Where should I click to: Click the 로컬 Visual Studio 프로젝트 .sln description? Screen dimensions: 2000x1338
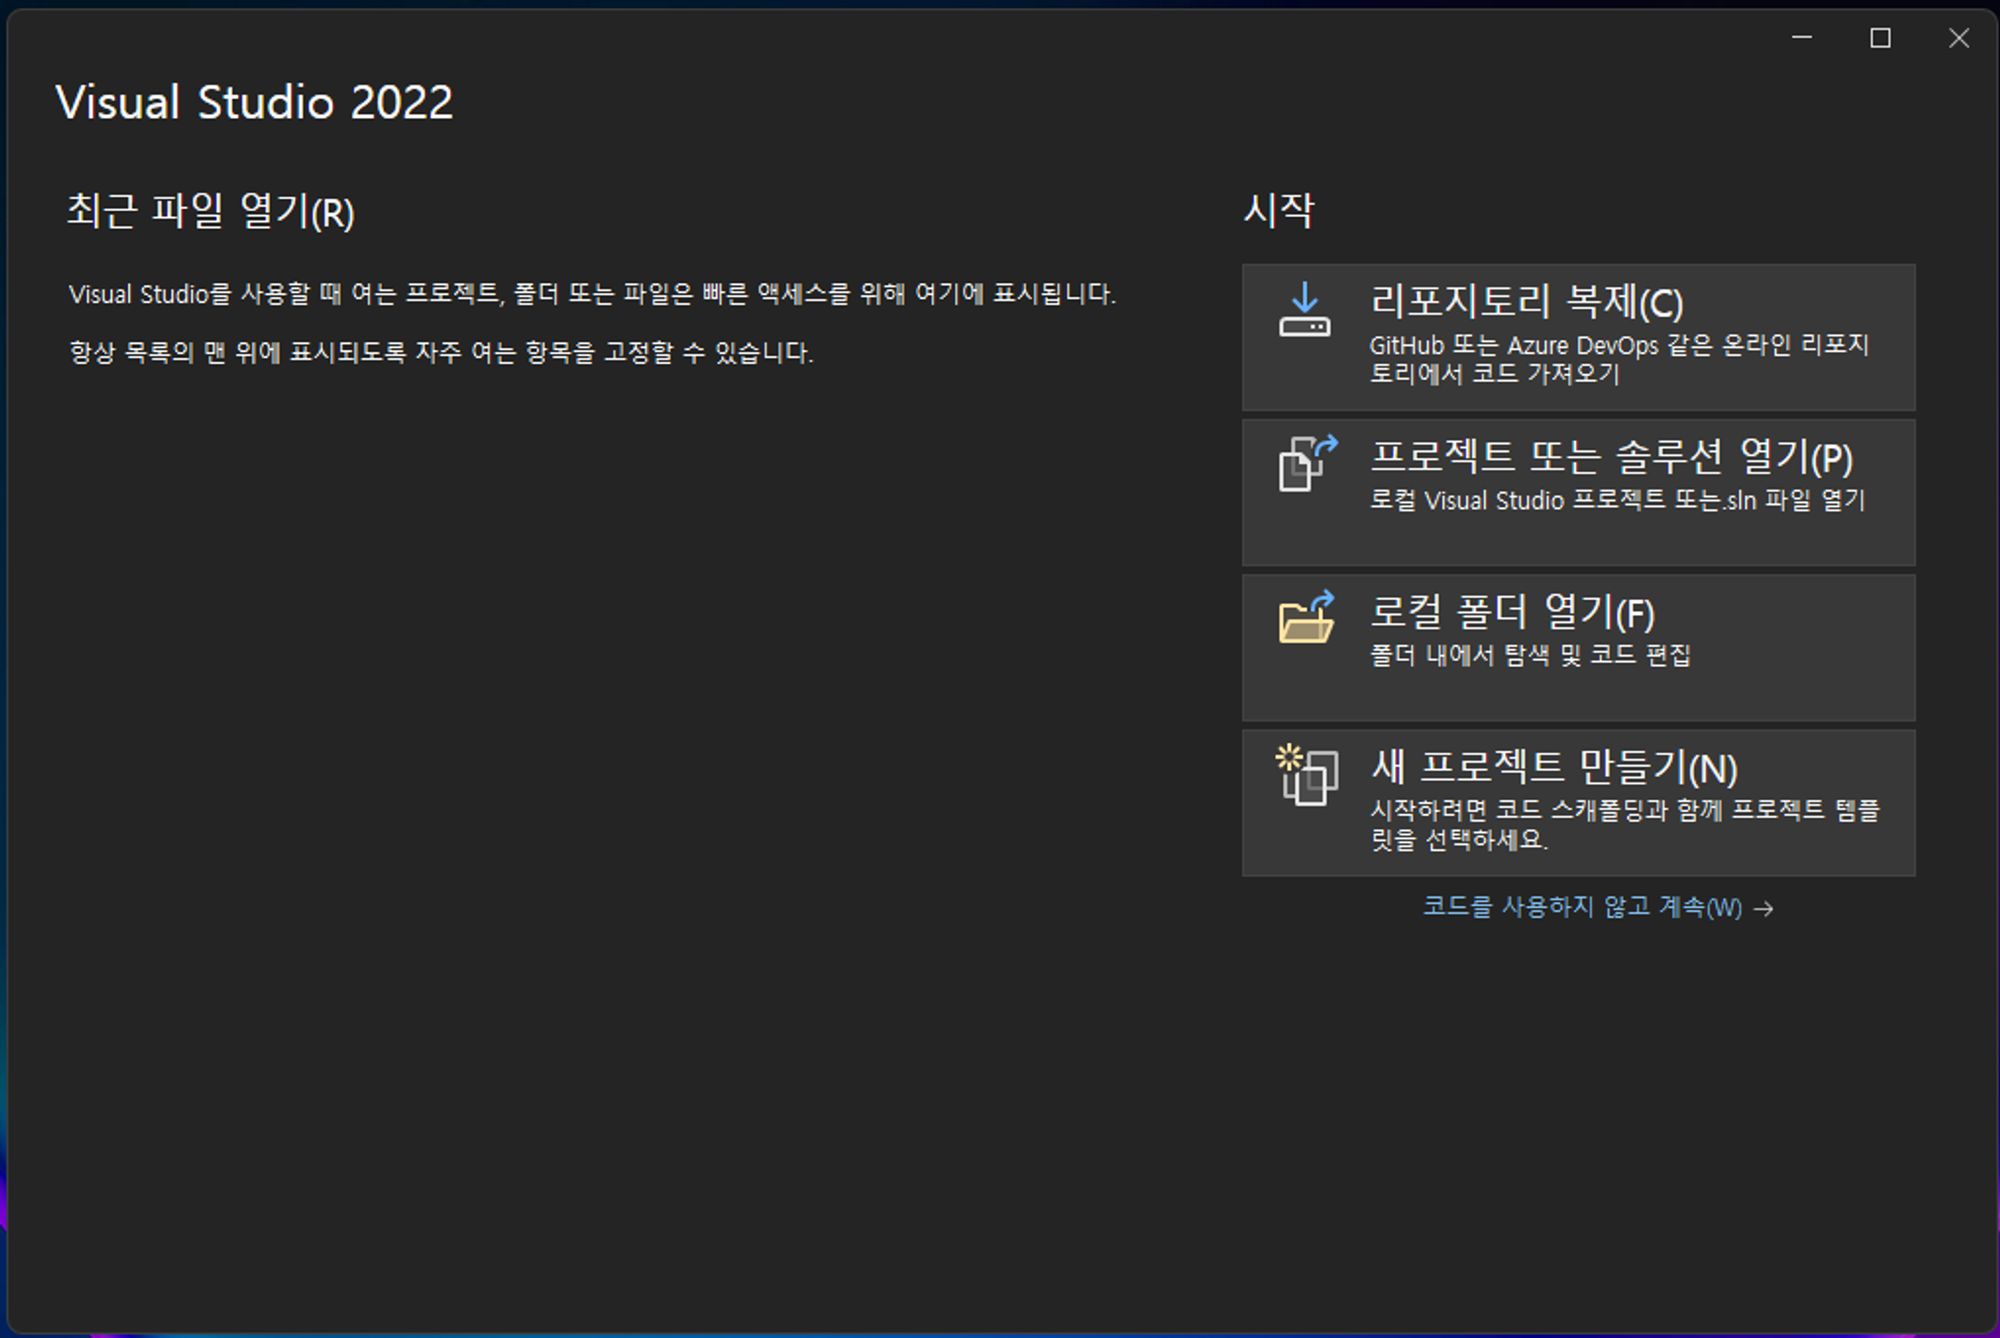(x=1617, y=500)
